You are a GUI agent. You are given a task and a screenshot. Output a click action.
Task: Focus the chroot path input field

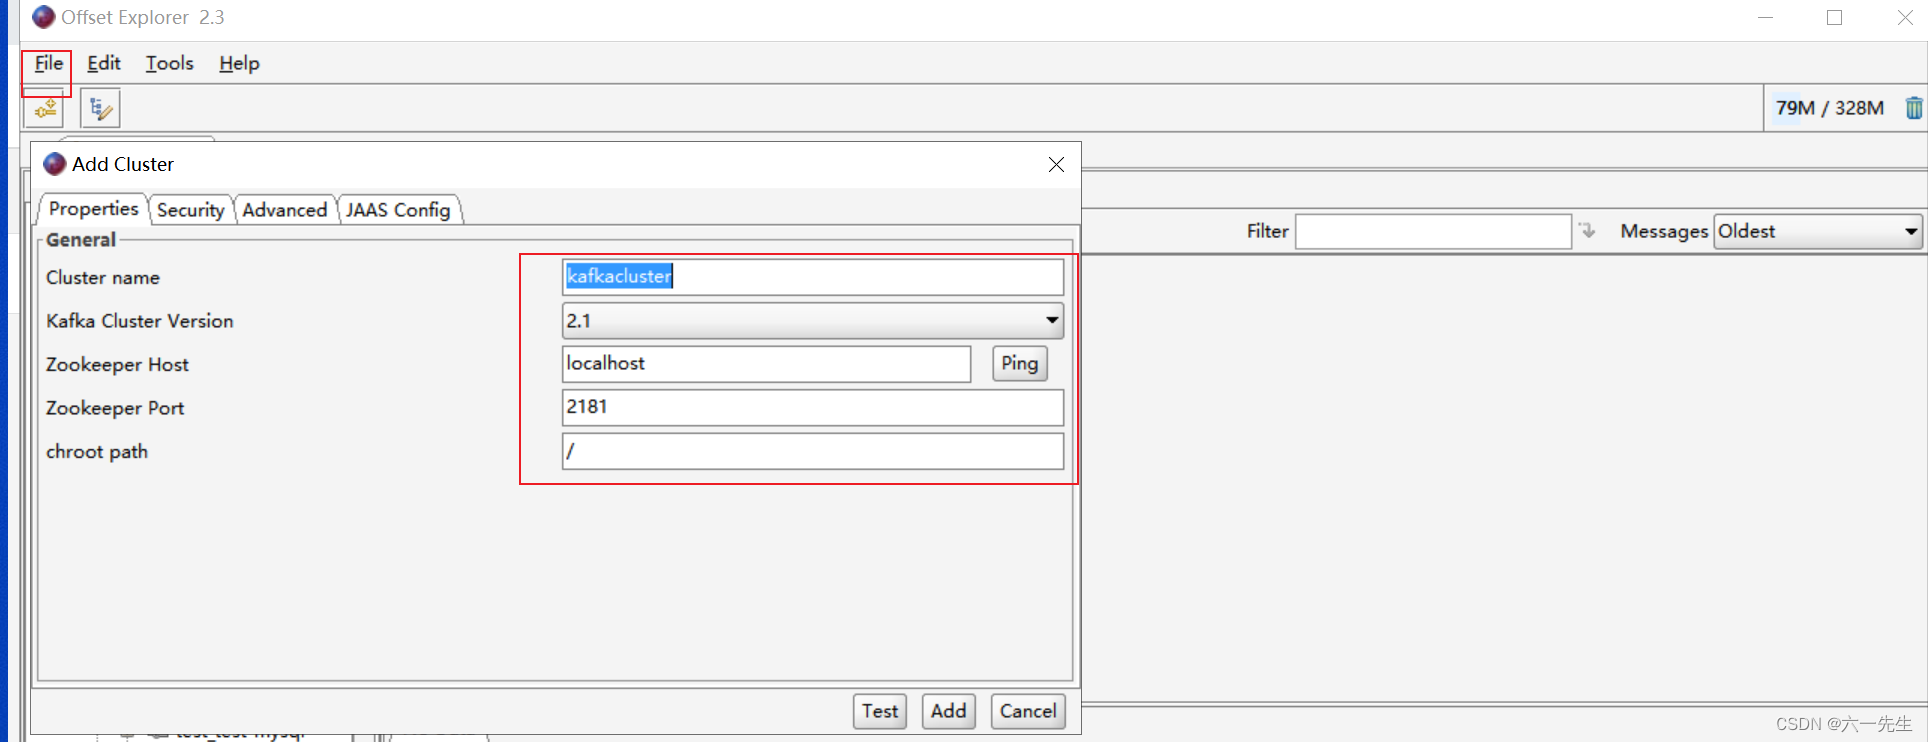[x=813, y=451]
